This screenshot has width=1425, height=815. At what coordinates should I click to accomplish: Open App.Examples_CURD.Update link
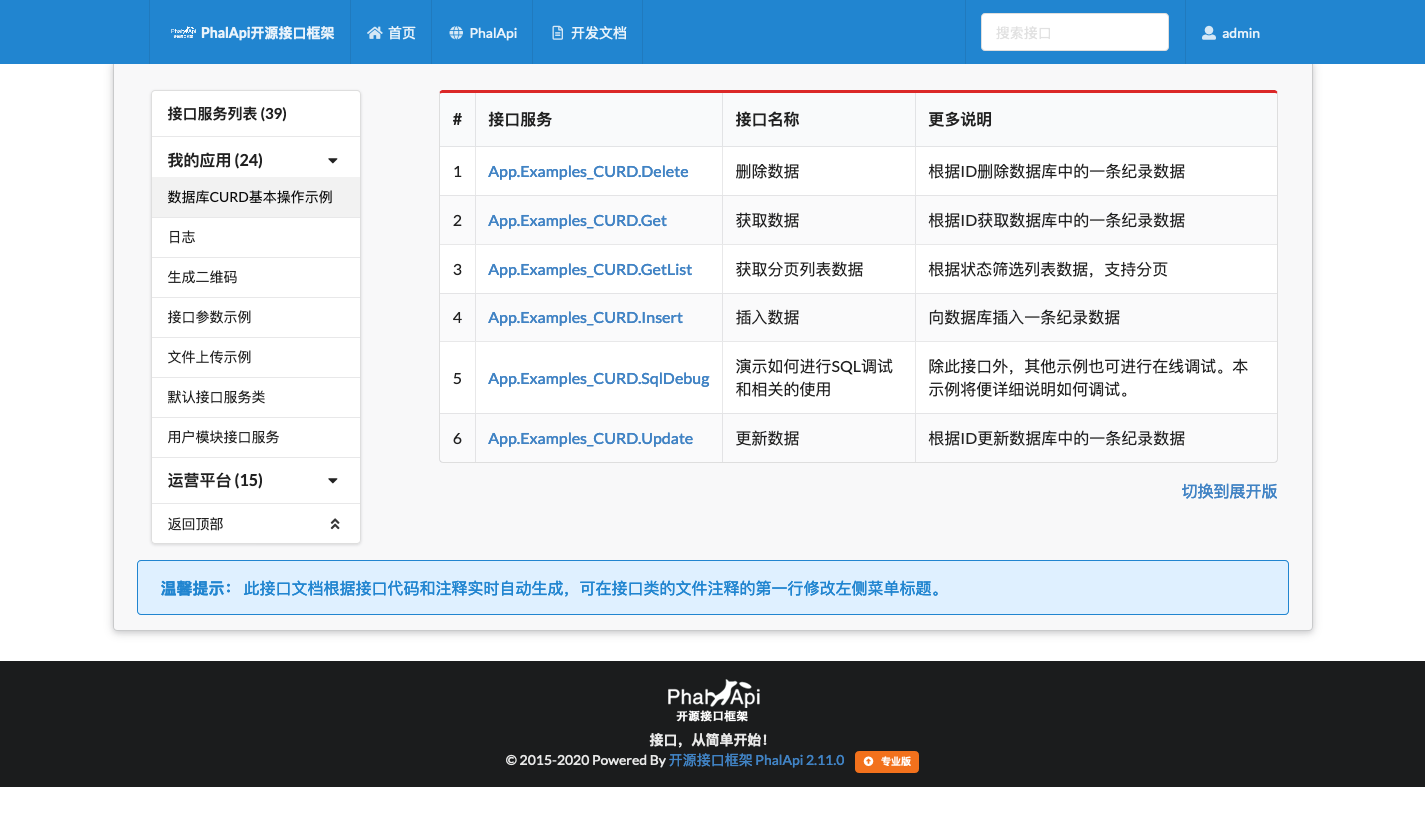point(590,438)
